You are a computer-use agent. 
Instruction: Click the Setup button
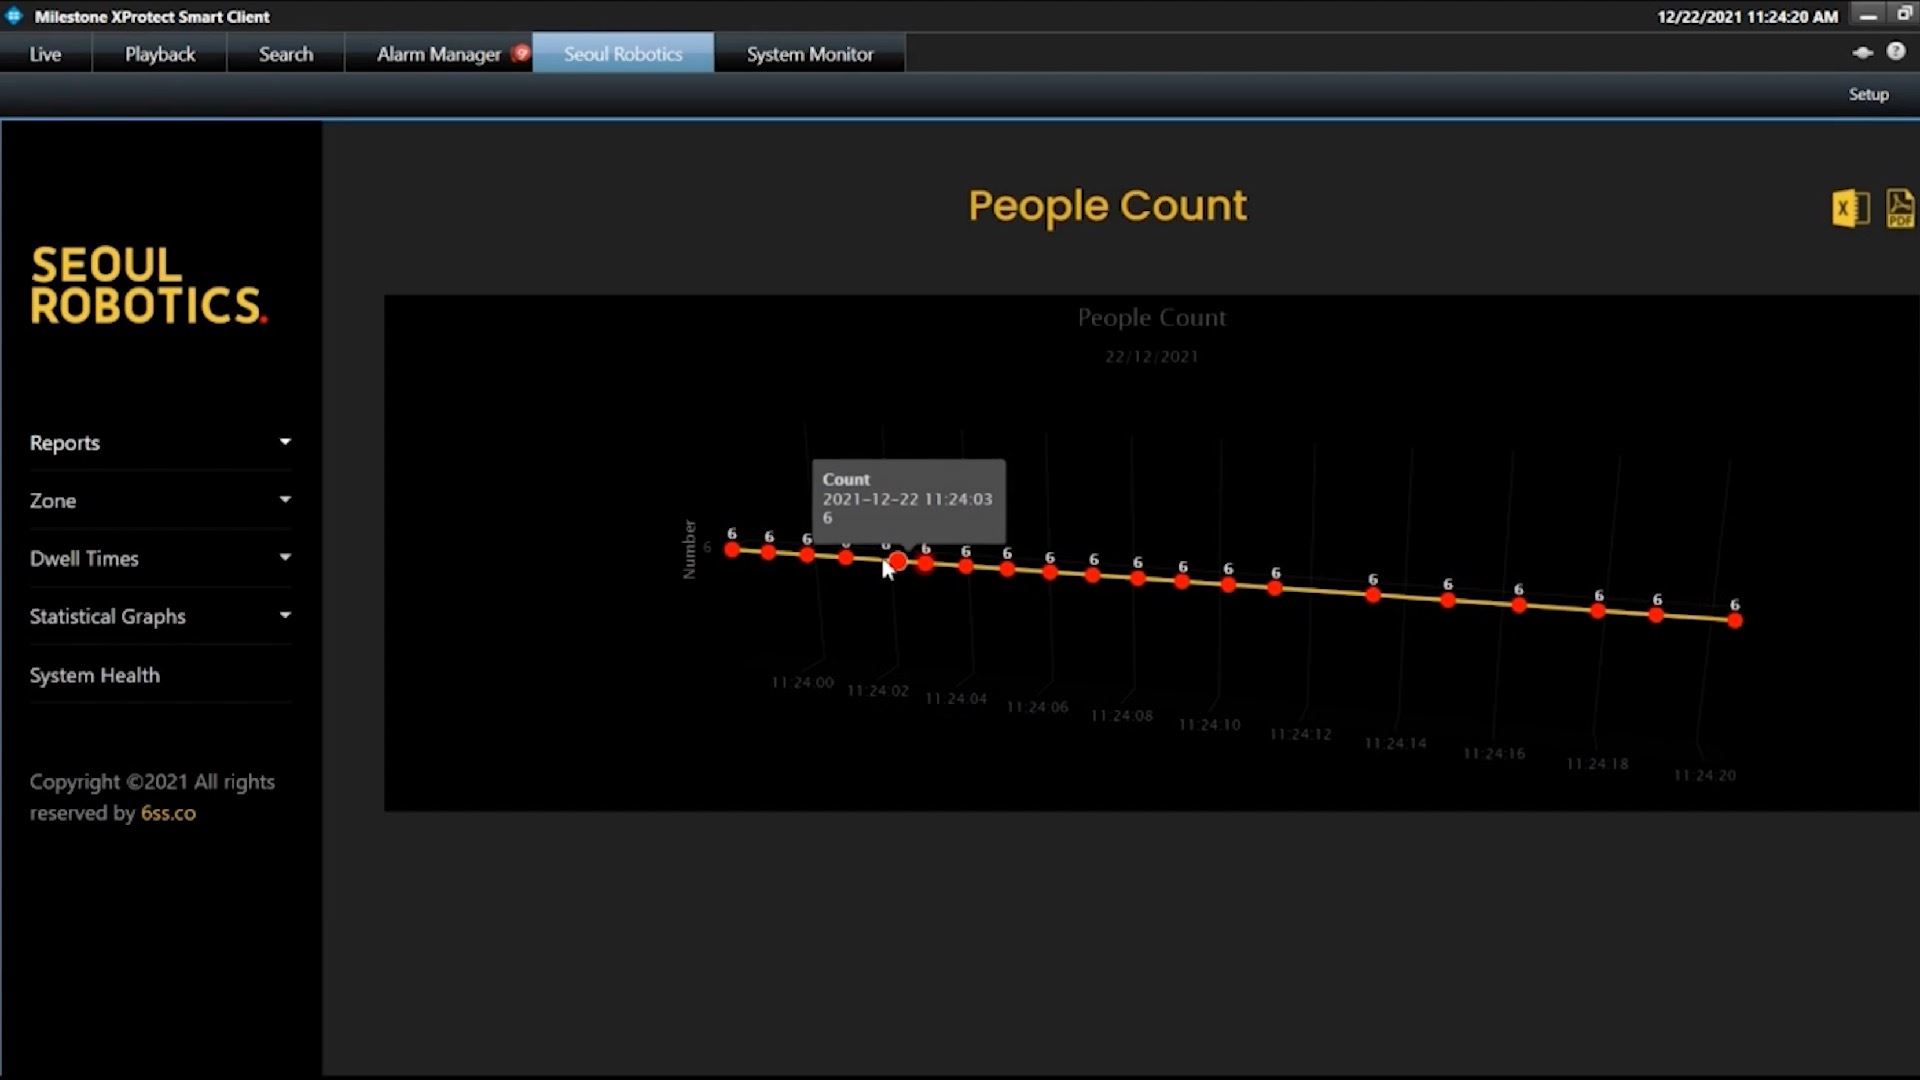pos(1868,94)
